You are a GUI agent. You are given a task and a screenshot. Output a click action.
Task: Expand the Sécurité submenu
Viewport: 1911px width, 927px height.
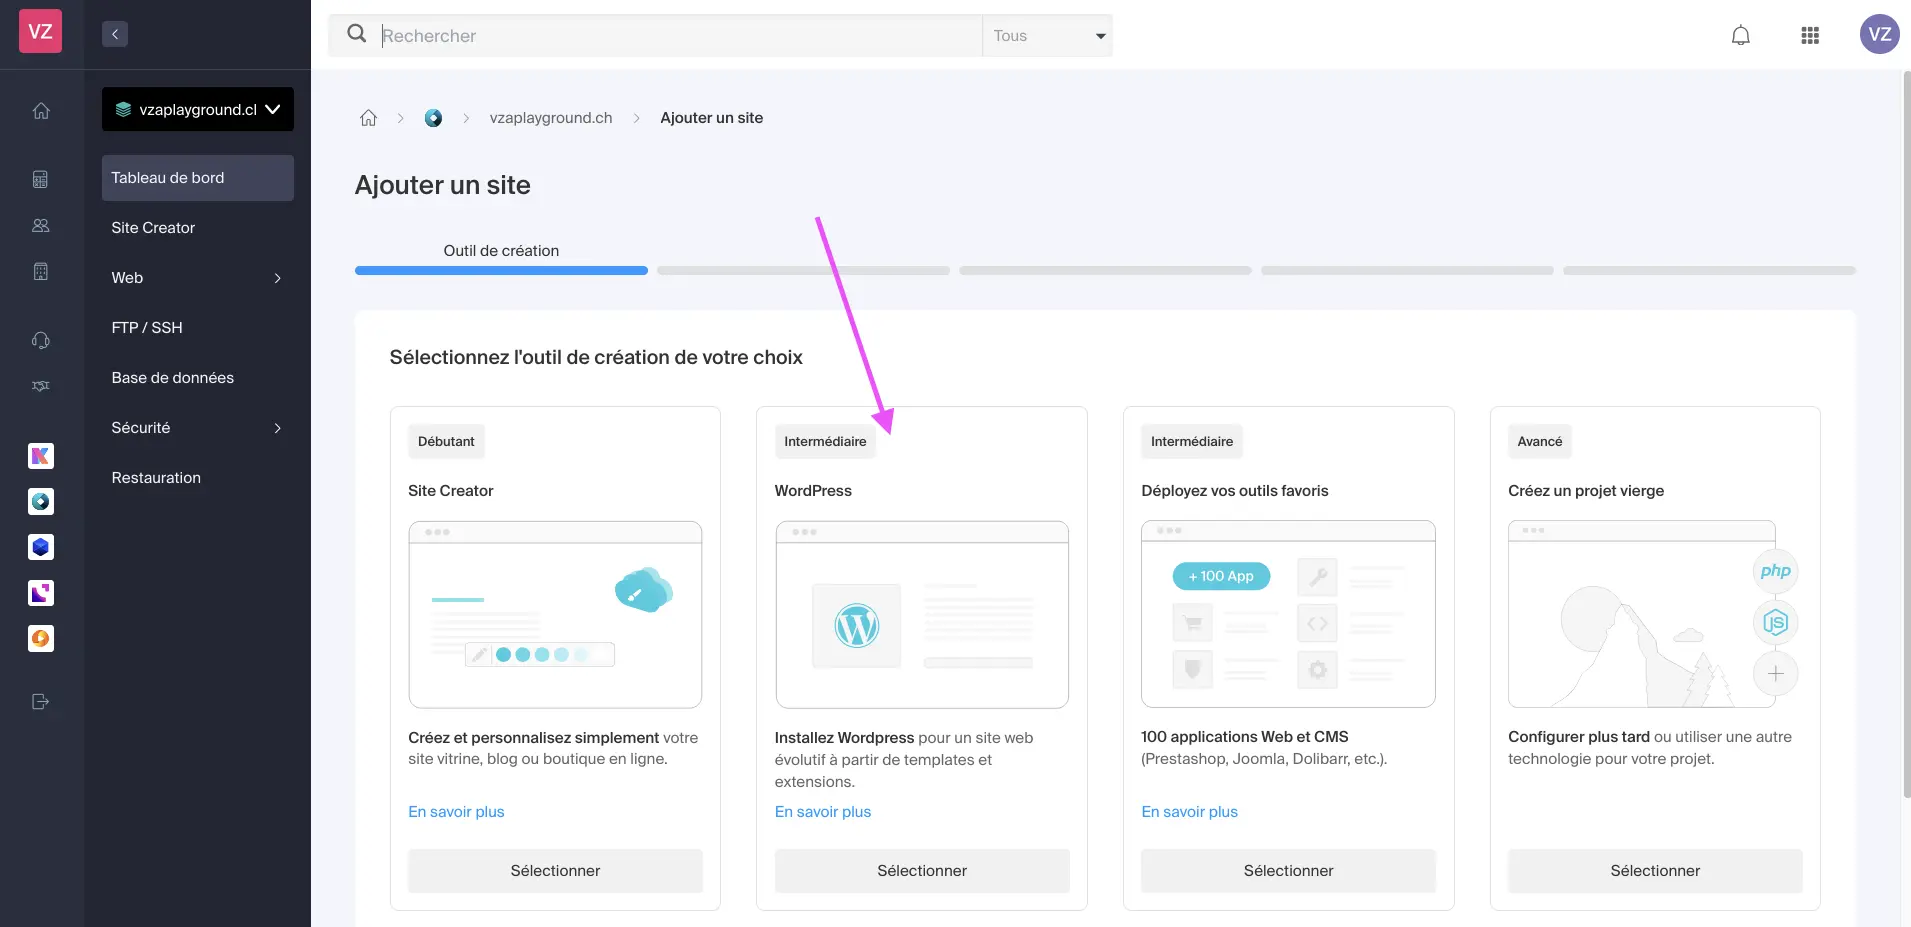(197, 428)
